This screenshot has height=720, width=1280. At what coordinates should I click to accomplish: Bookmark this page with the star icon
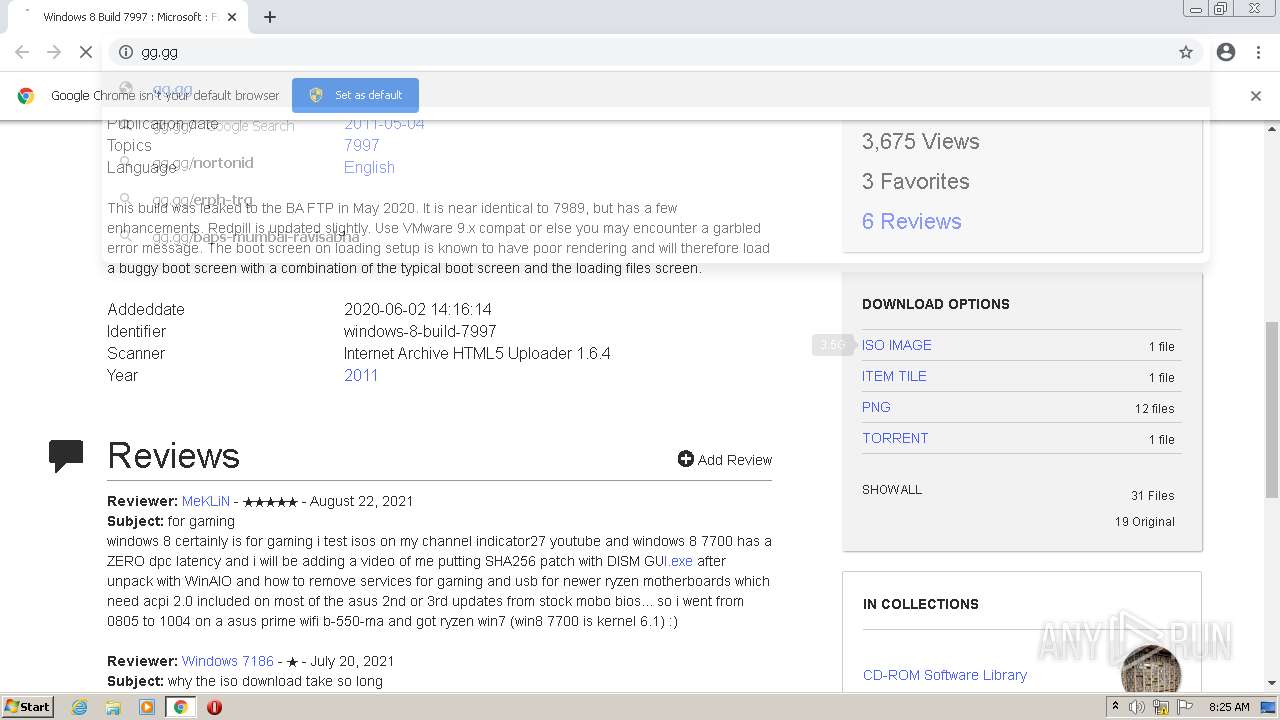tap(1186, 52)
